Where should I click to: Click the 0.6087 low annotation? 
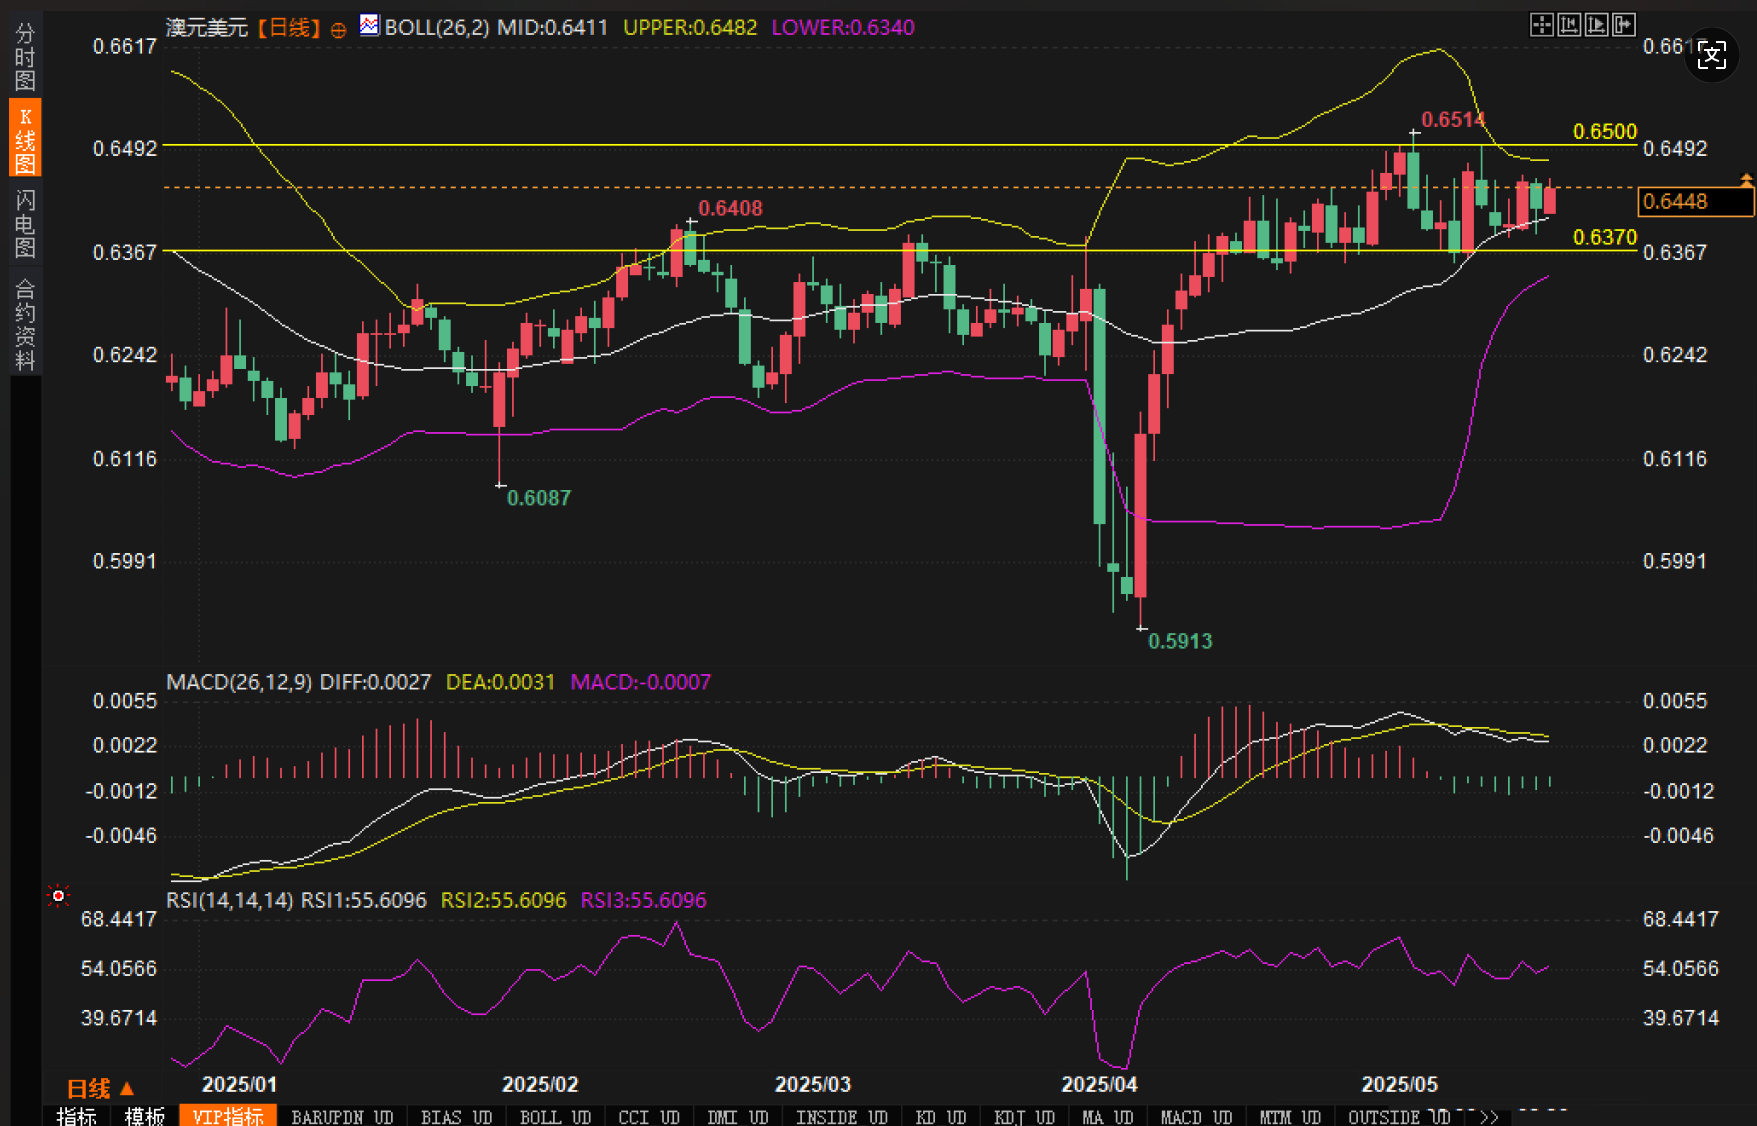click(538, 498)
